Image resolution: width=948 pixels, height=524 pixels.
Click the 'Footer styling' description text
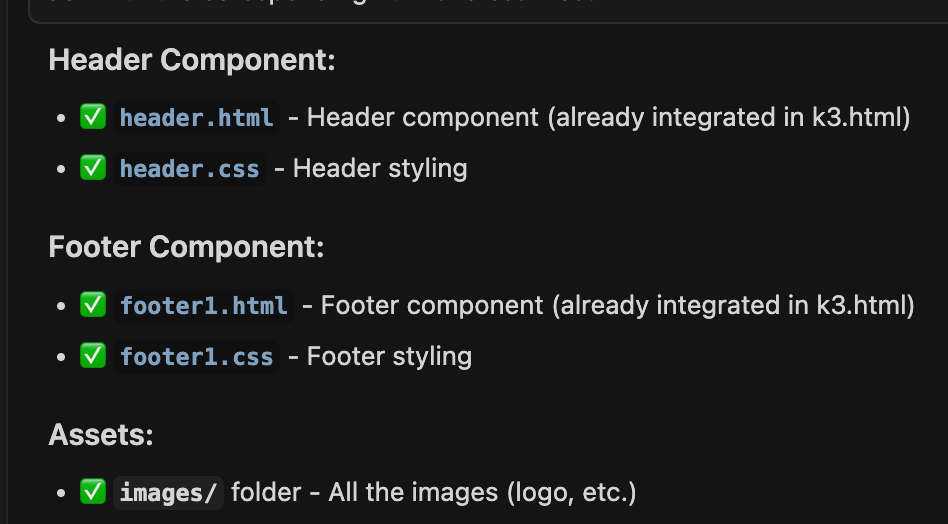pos(389,355)
